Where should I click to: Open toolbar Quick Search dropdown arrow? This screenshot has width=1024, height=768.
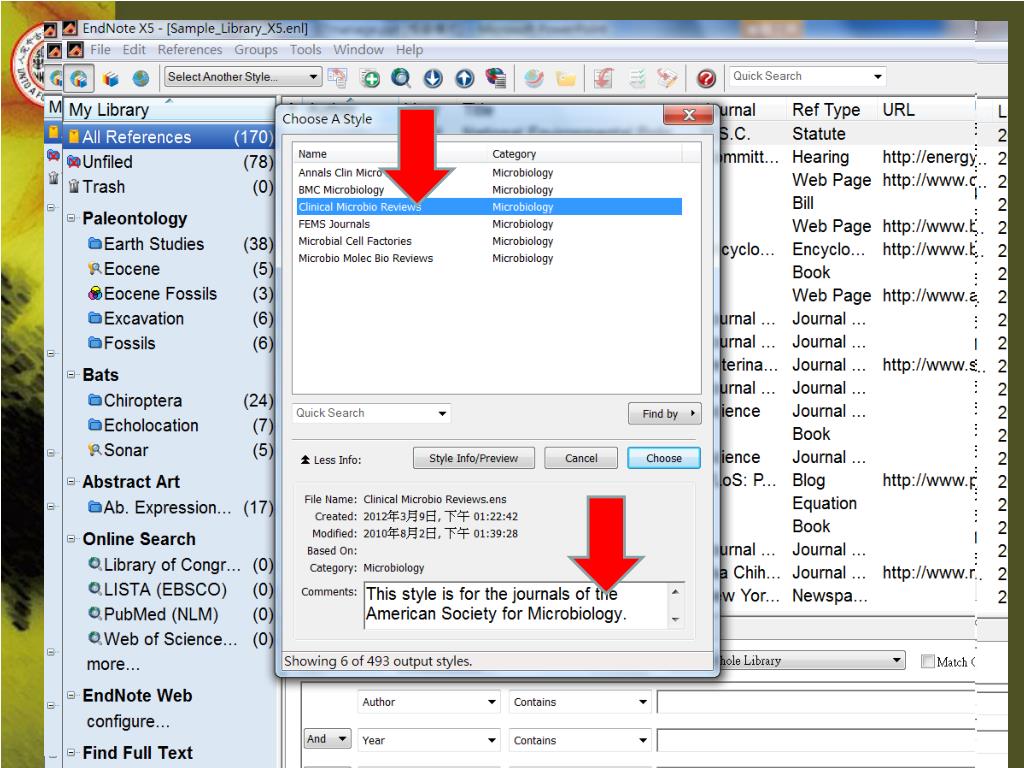pyautogui.click(x=878, y=76)
